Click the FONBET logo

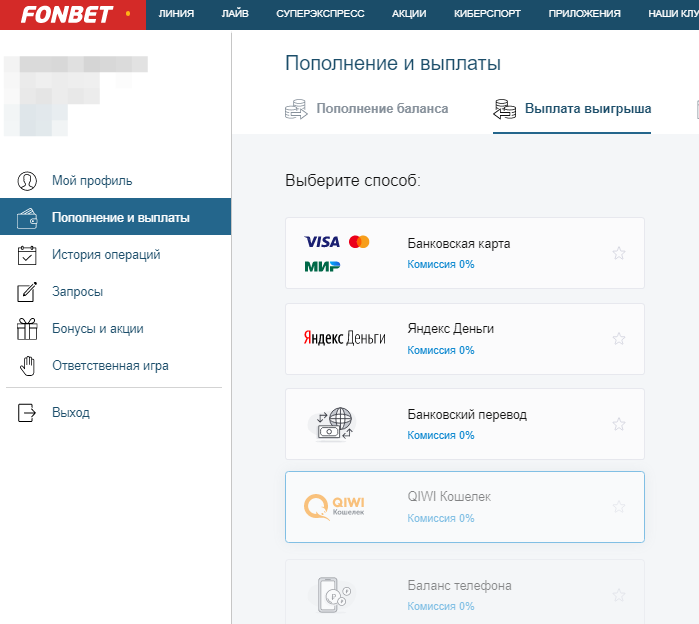66,14
